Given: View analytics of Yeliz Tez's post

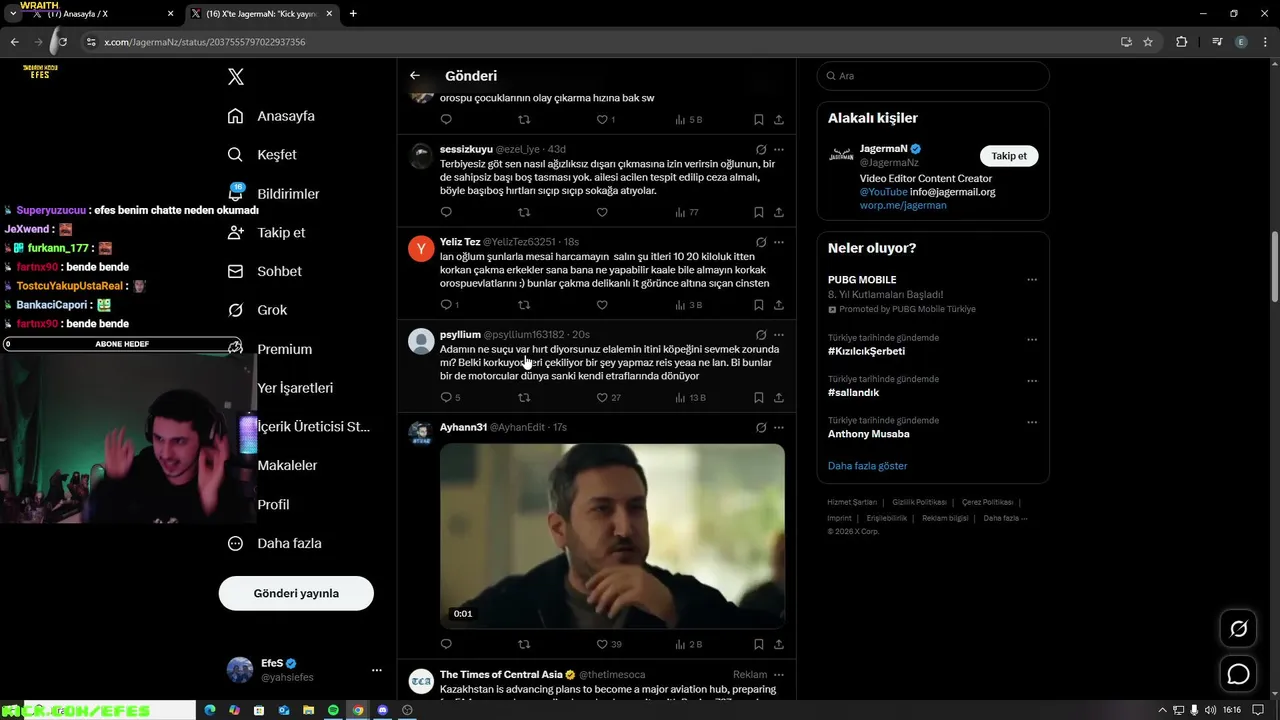Looking at the screenshot, I should point(689,305).
